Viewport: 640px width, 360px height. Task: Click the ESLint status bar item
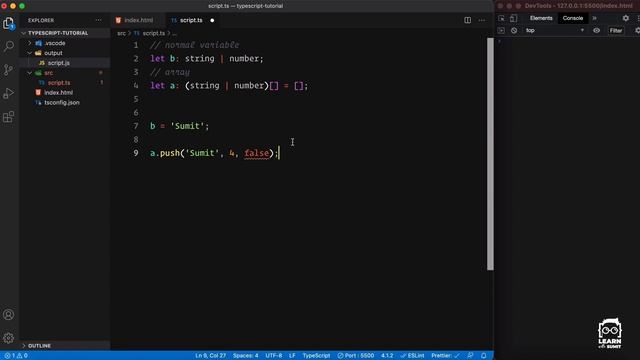click(x=412, y=356)
